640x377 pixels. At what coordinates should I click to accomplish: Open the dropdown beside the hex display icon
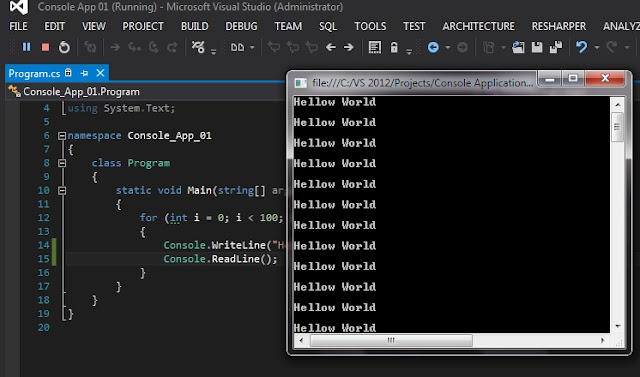252,47
